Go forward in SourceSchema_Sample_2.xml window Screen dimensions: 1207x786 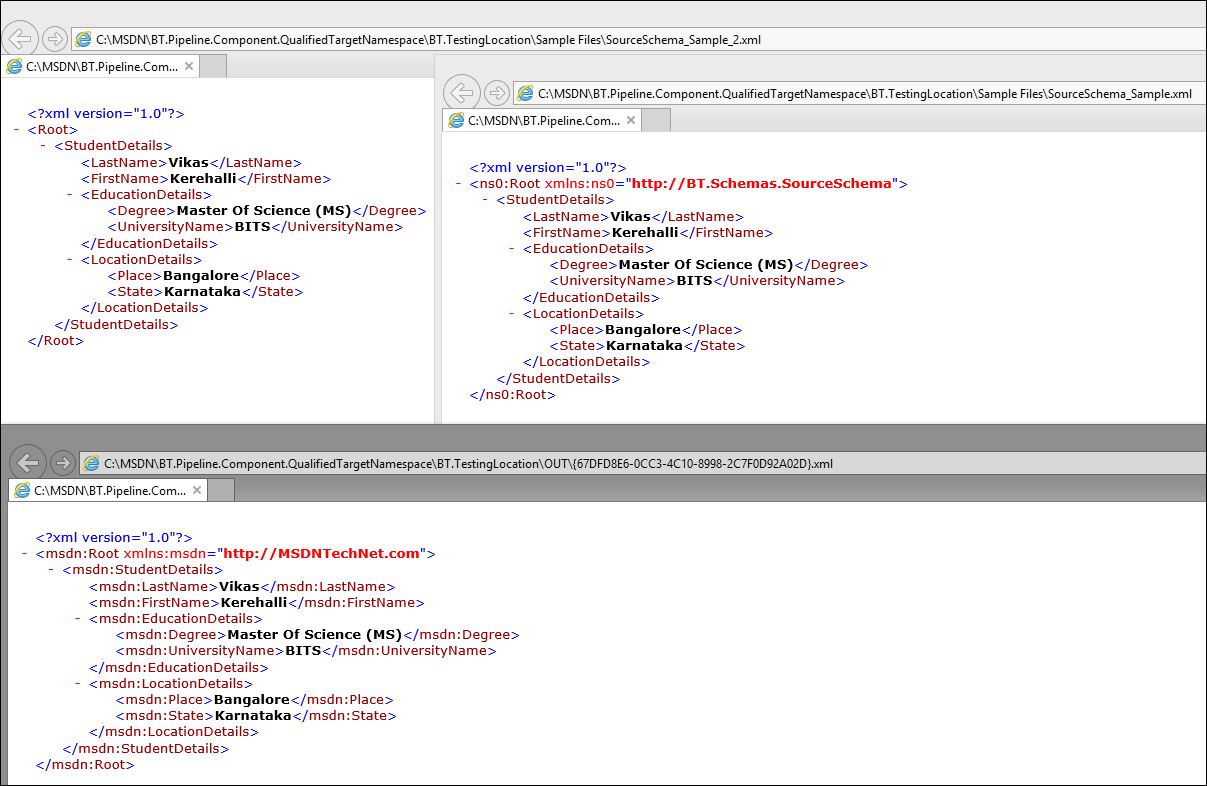pyautogui.click(x=56, y=39)
